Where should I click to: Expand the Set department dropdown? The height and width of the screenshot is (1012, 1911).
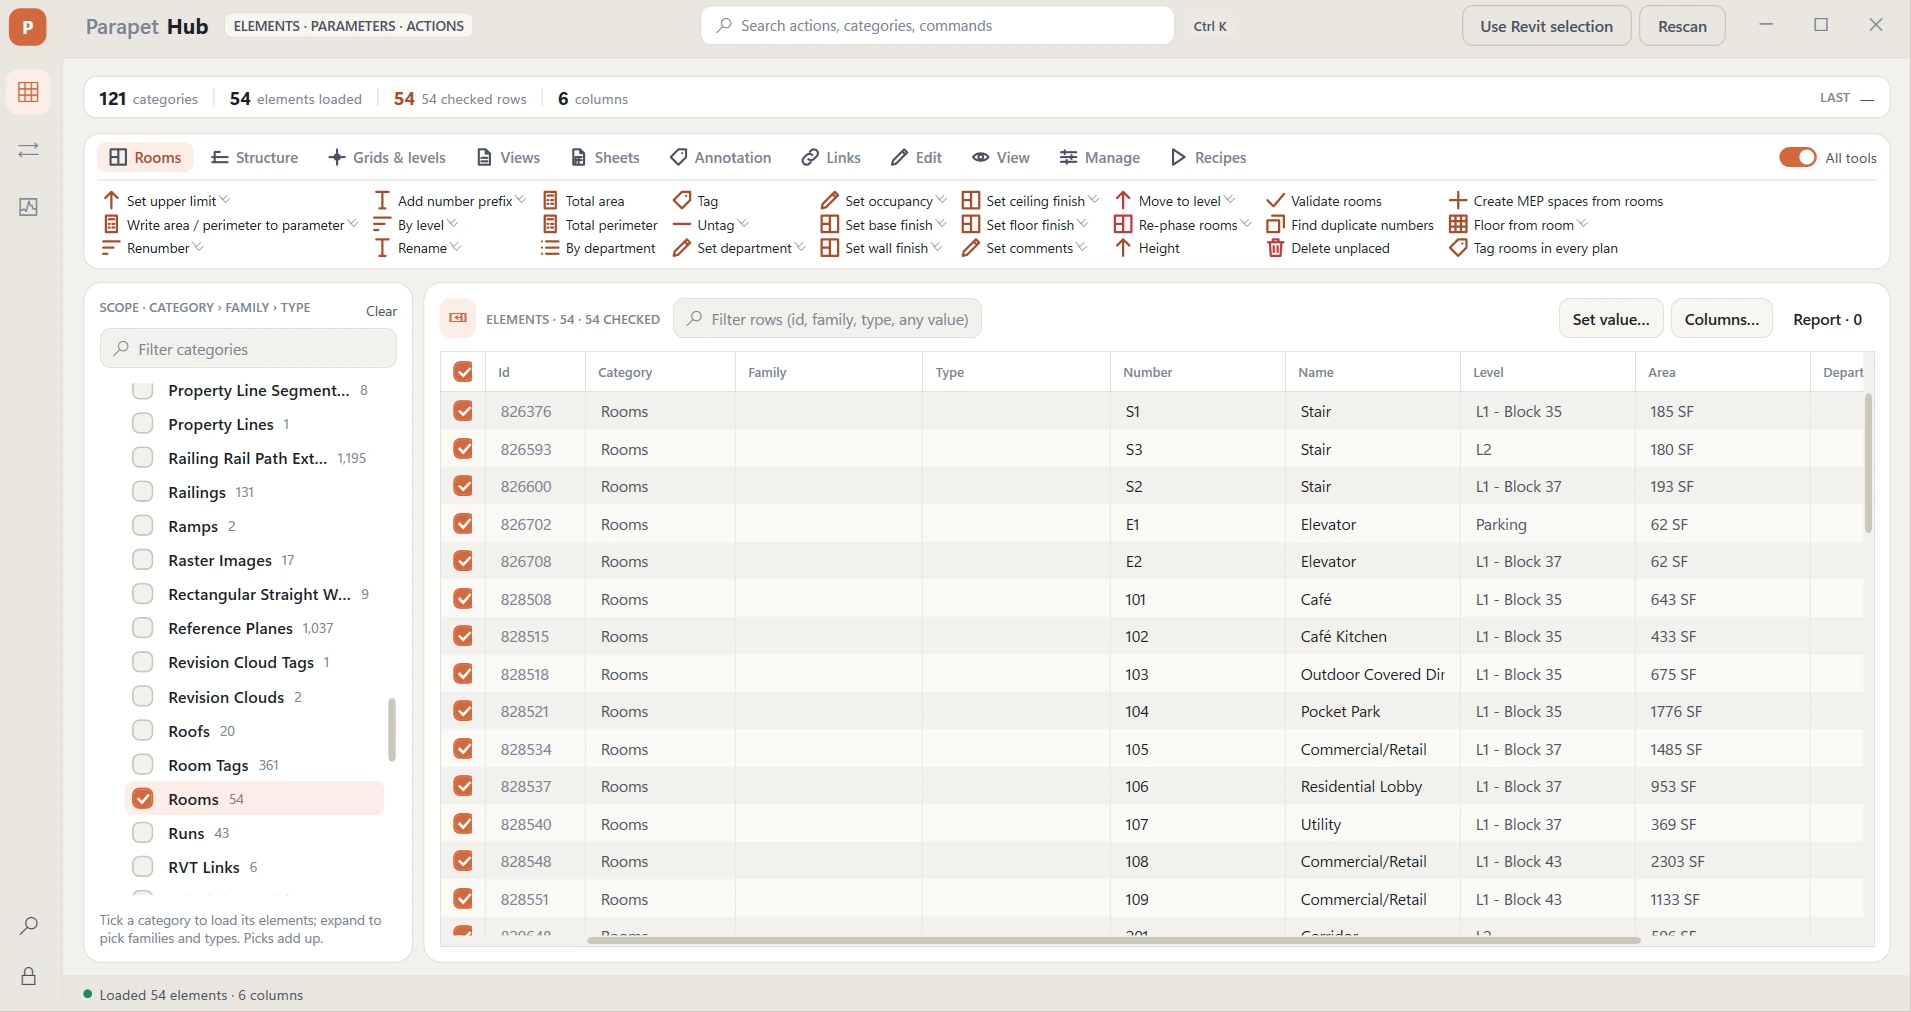click(801, 247)
